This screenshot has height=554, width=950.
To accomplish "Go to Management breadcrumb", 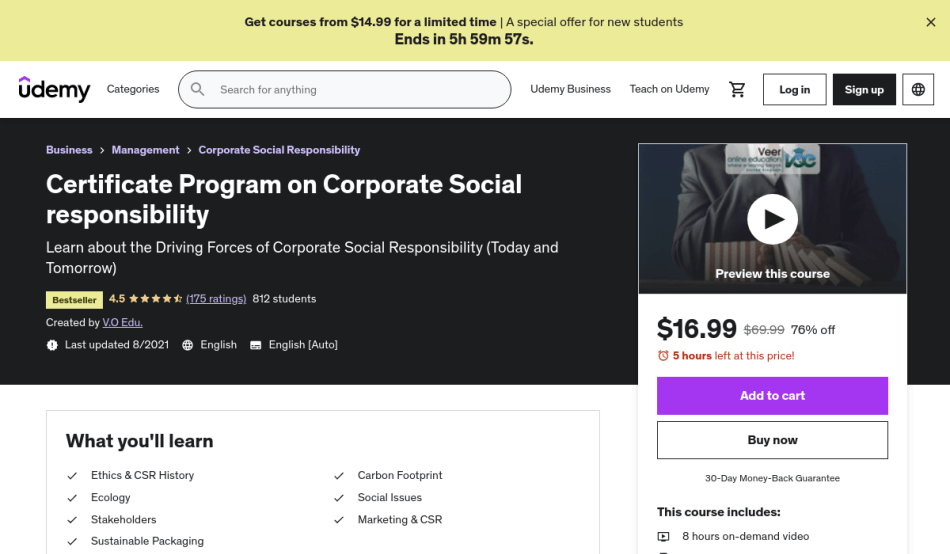I will point(145,150).
